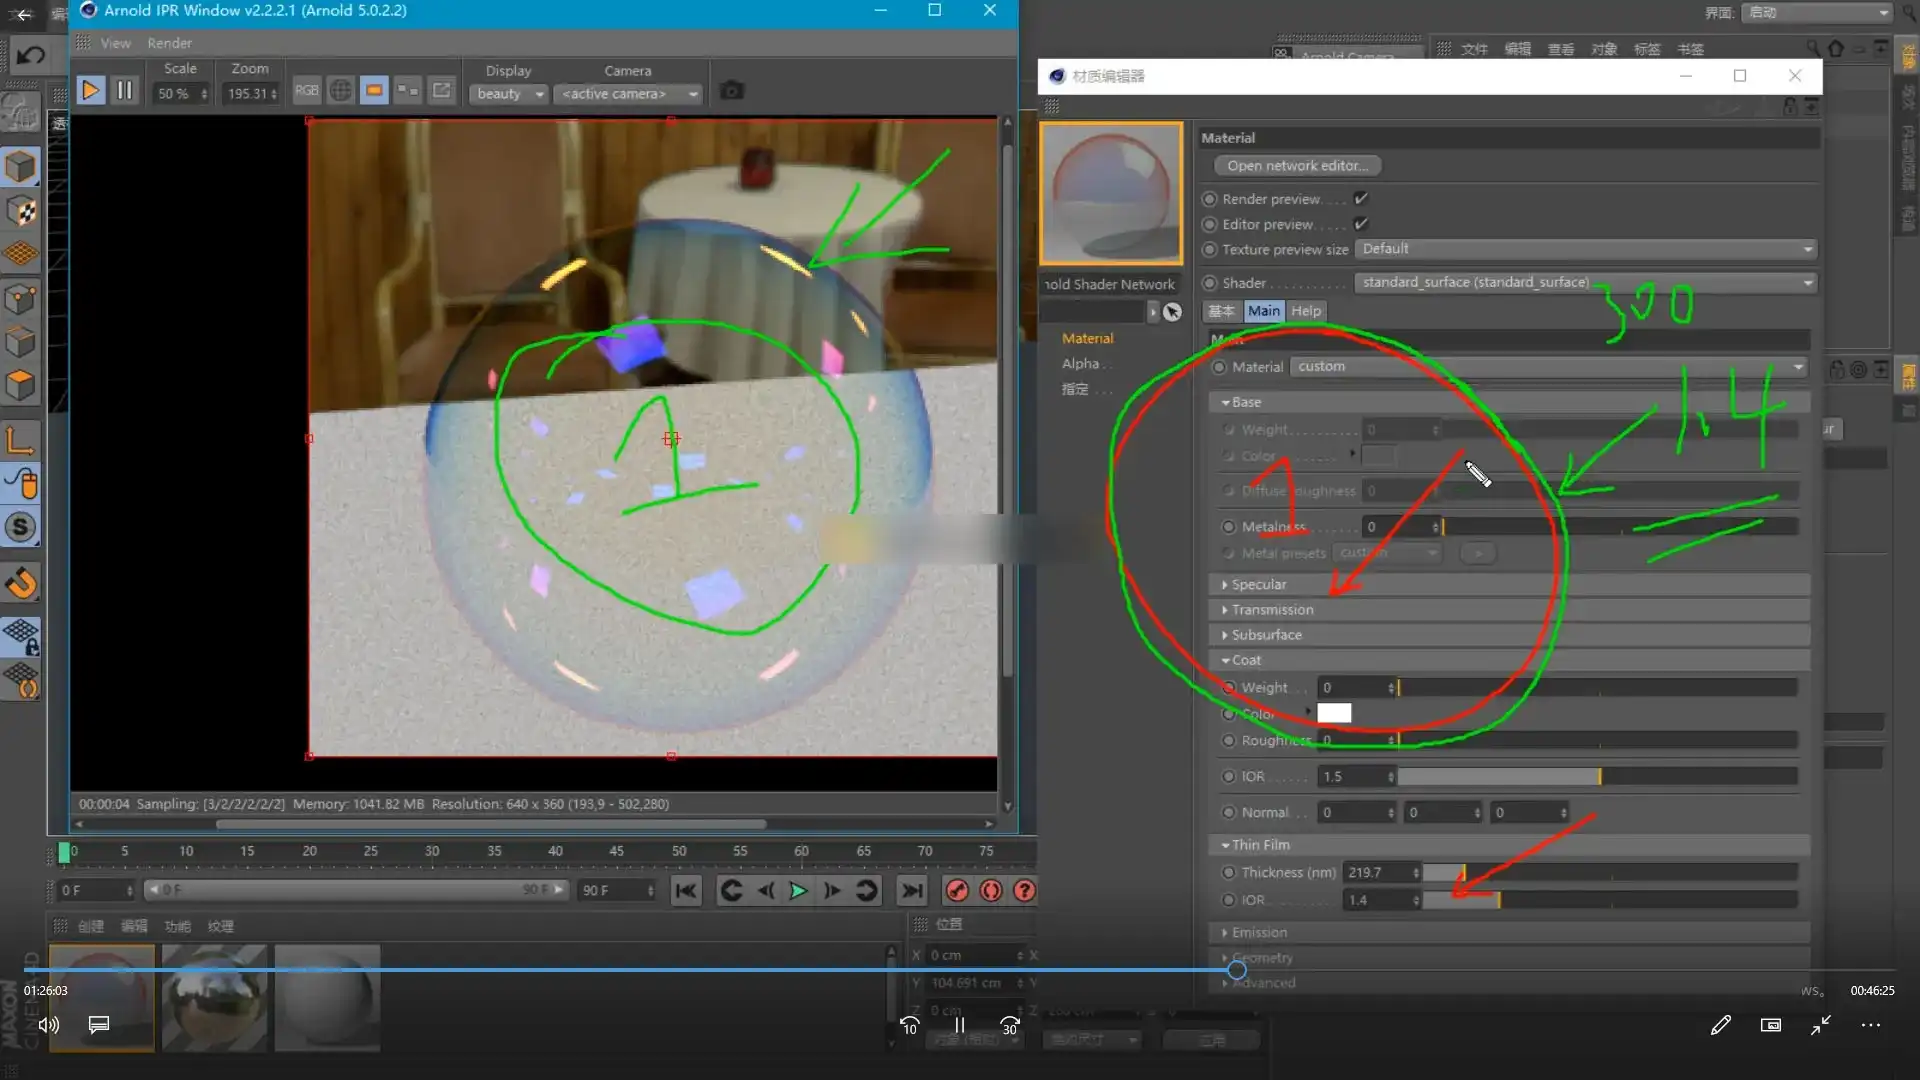Toggle the RGB channel display button
This screenshot has height=1080, width=1920.
(x=306, y=91)
